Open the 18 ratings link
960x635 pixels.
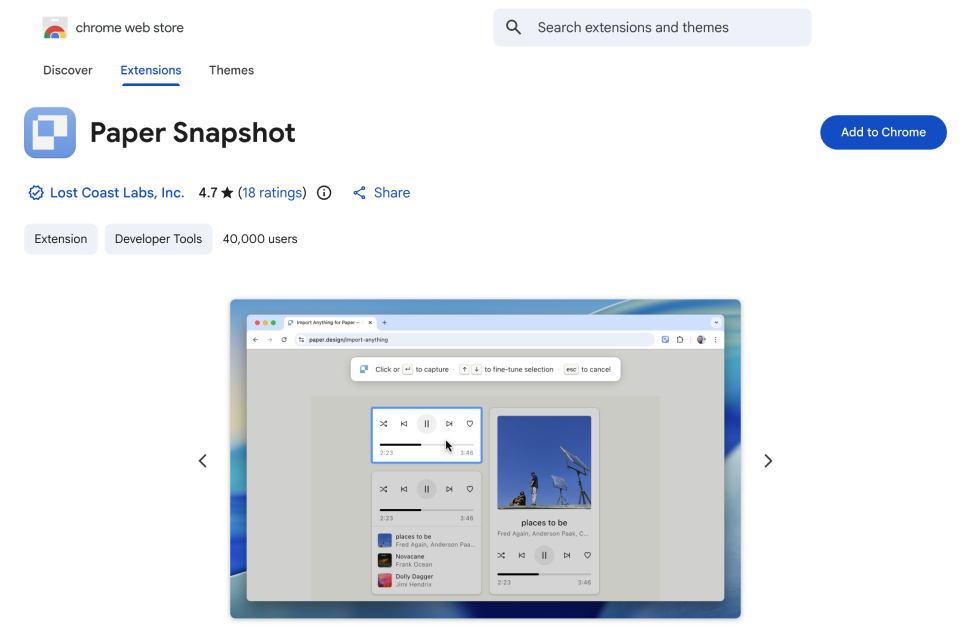pos(272,193)
